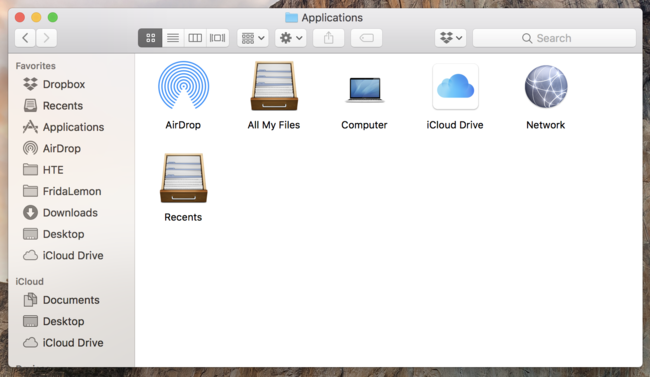Image resolution: width=650 pixels, height=377 pixels.
Task: Click into the Search field
Action: point(554,38)
